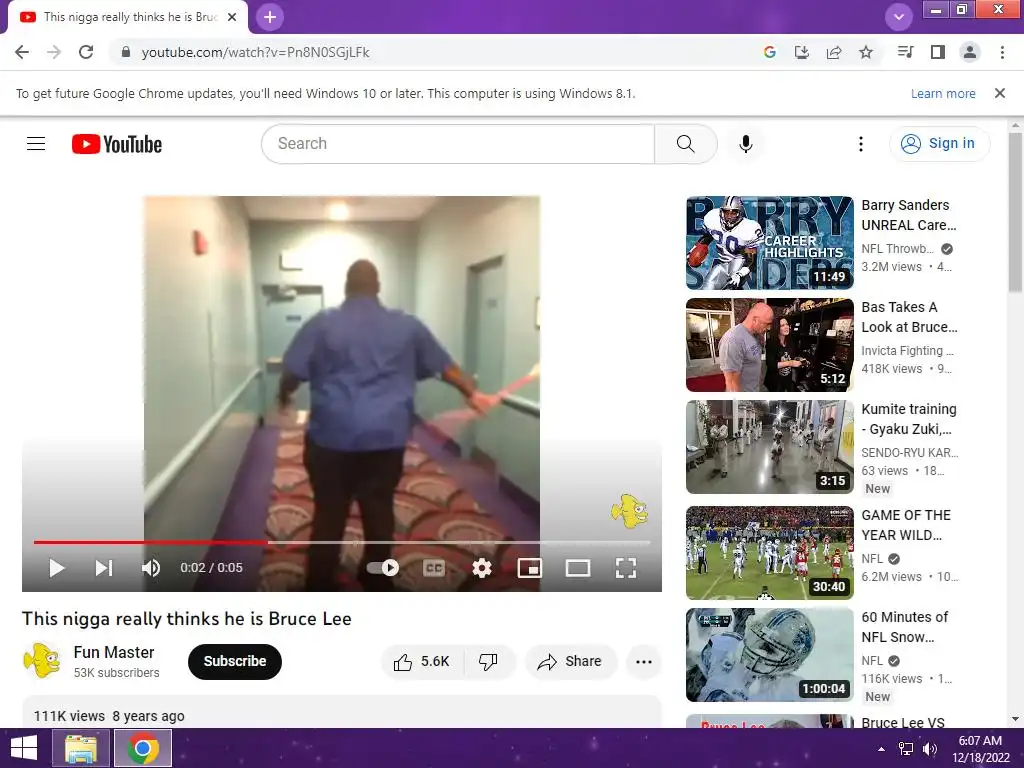Click the Google icon in the address bar
Image resolution: width=1024 pixels, height=768 pixels.
click(770, 52)
